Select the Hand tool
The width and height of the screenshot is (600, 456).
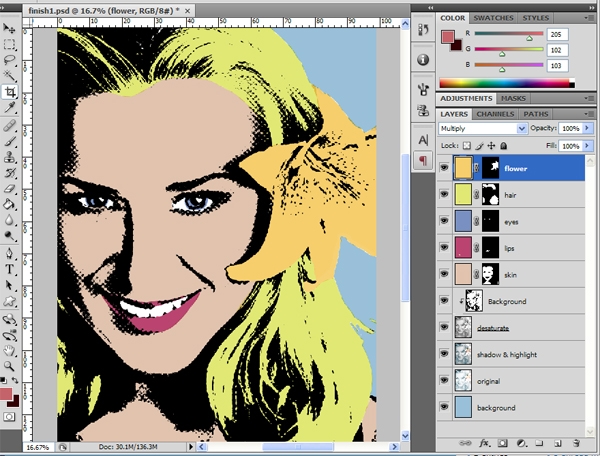[9, 350]
